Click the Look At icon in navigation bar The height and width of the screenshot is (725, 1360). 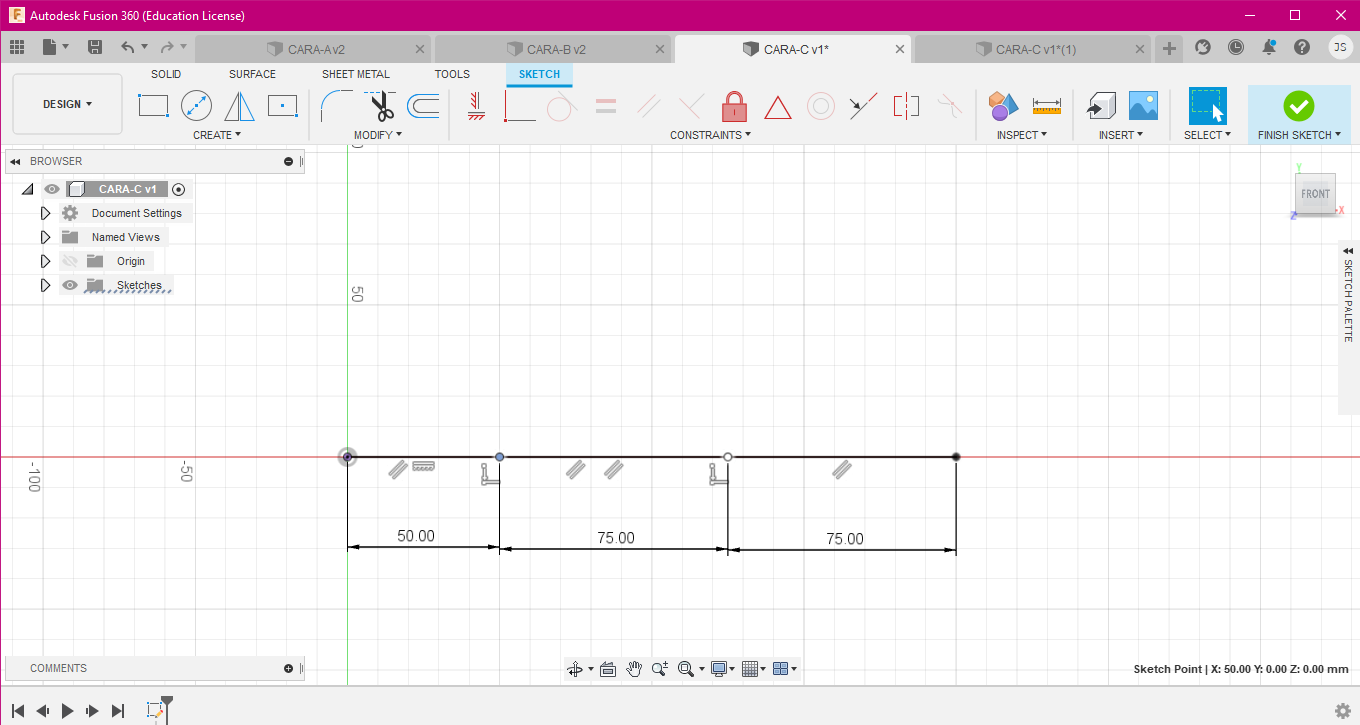pyautogui.click(x=607, y=669)
